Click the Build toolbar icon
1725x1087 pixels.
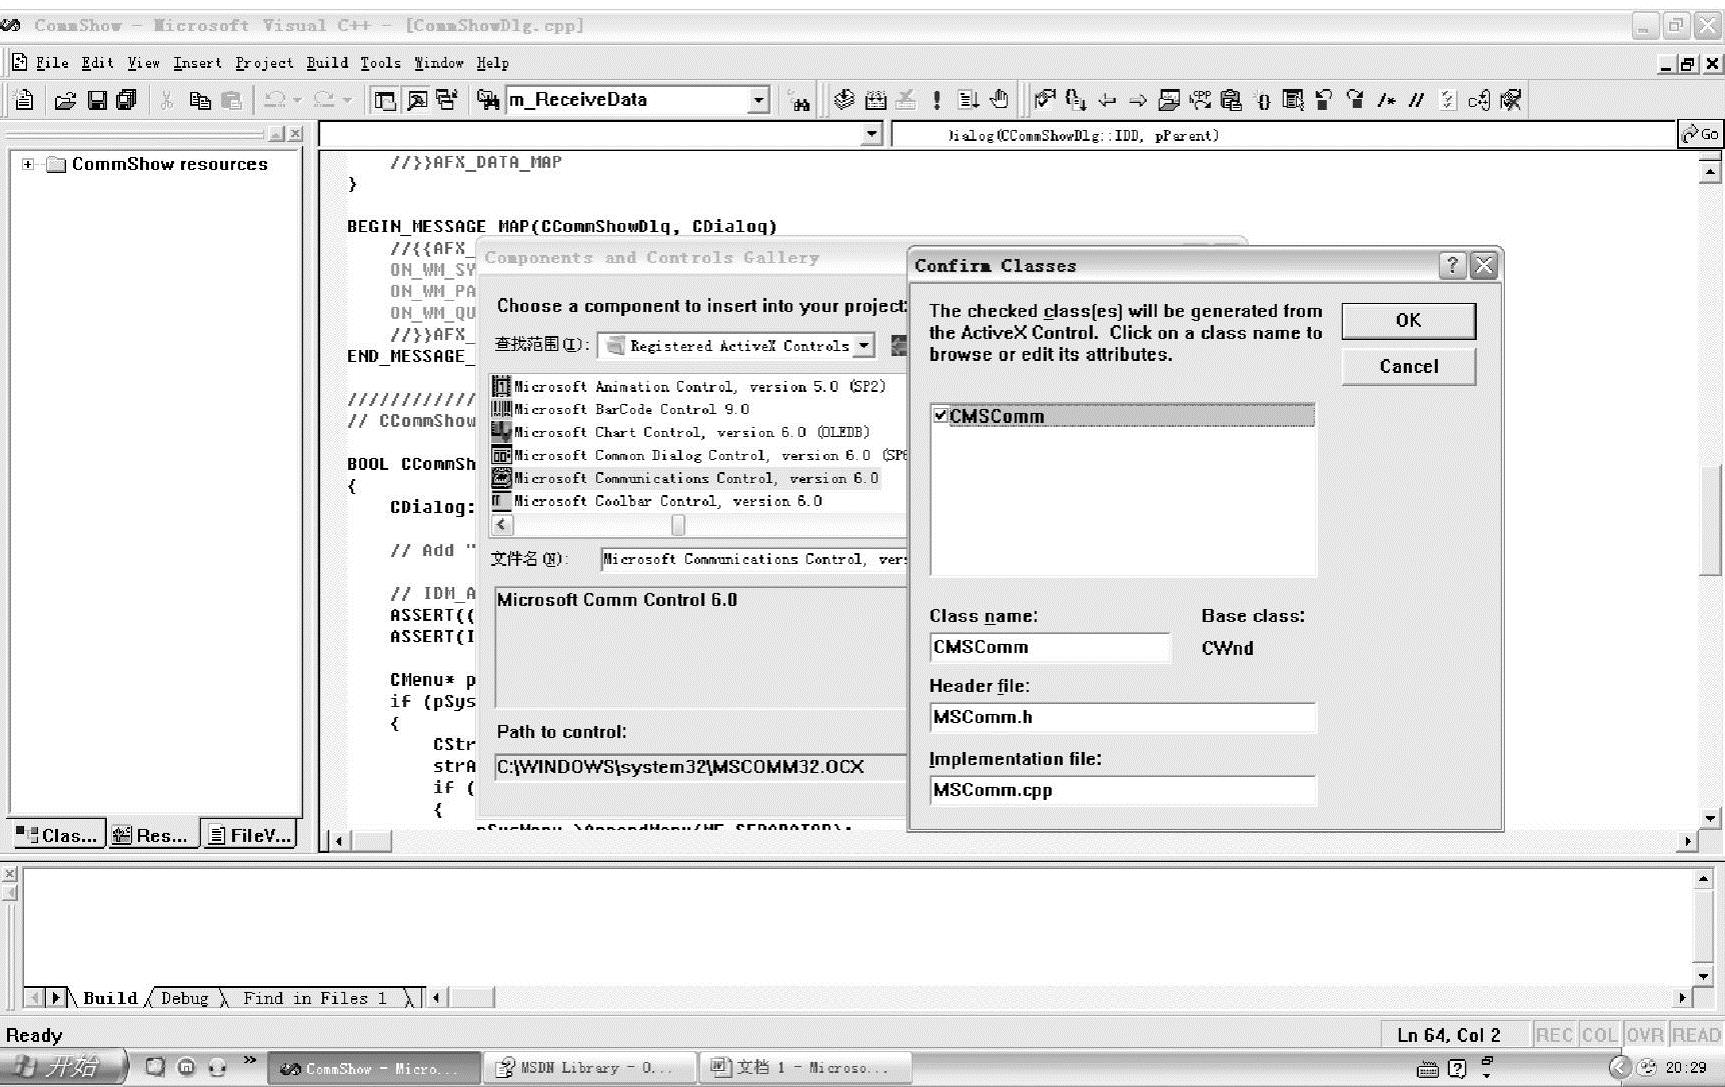(876, 100)
